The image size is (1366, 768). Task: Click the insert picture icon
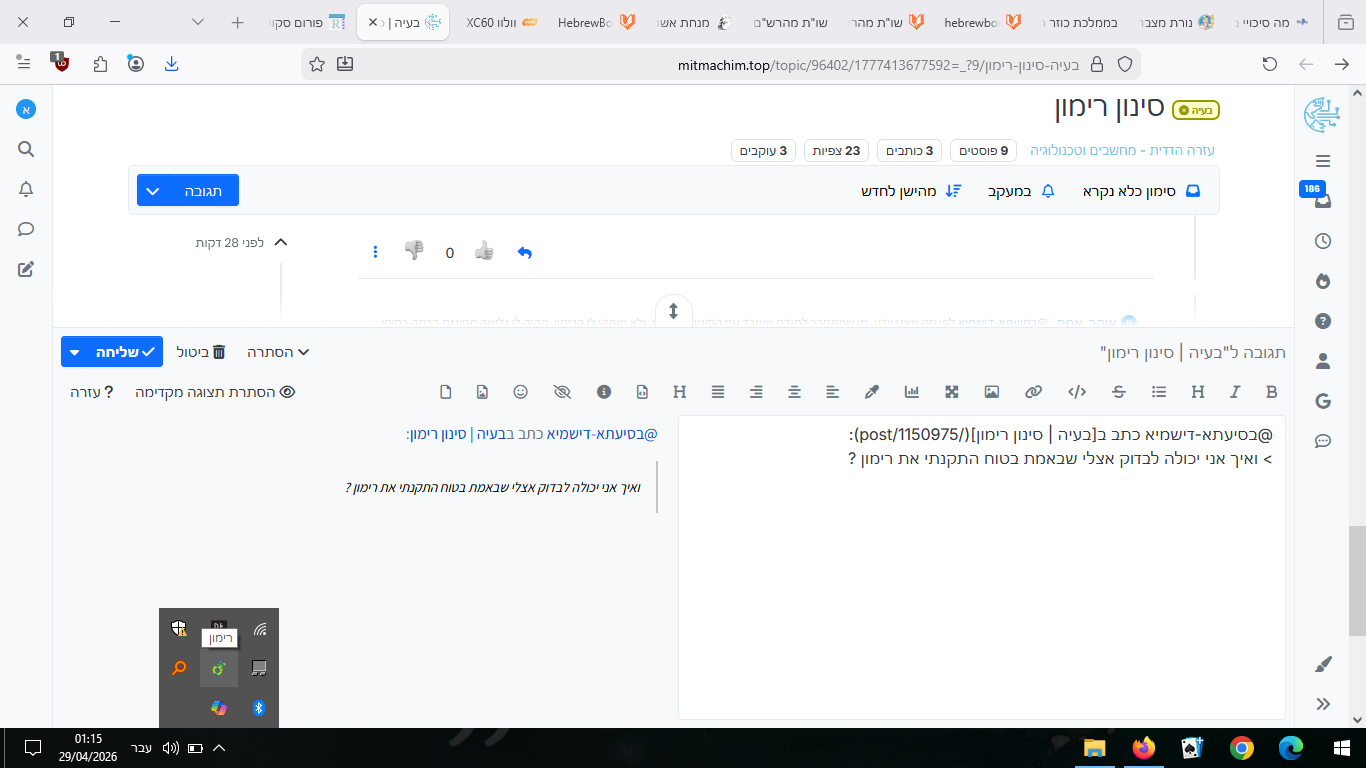tap(991, 392)
